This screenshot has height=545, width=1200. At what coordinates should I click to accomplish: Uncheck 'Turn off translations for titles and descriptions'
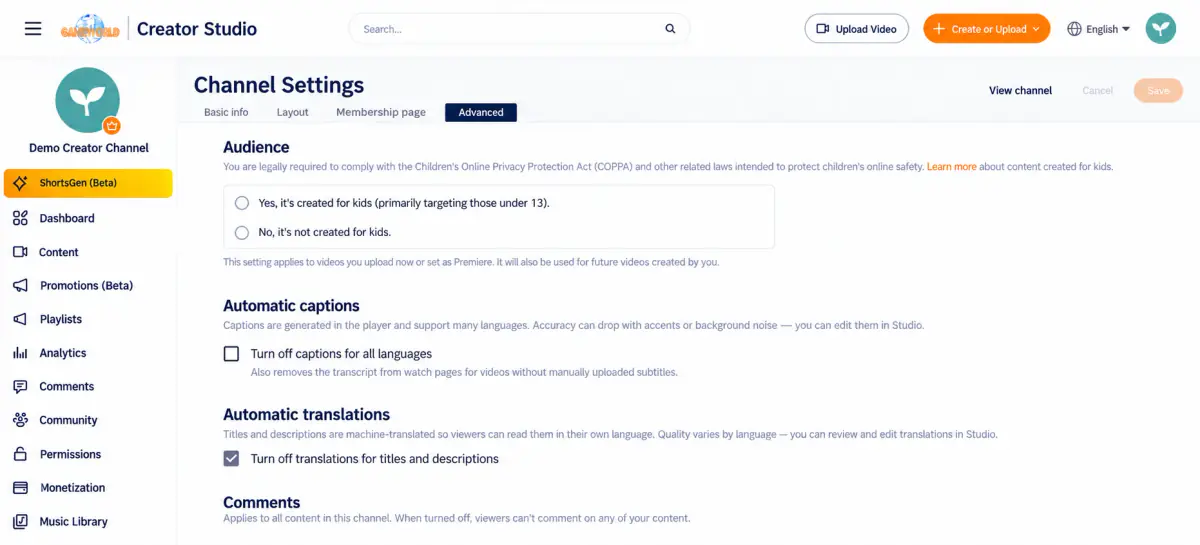(232, 459)
